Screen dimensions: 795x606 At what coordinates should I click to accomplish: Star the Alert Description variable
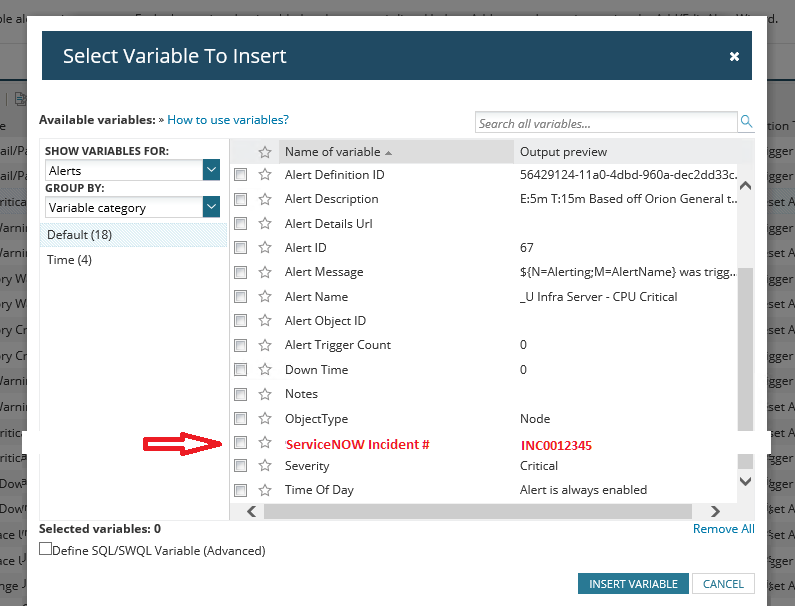[265, 199]
